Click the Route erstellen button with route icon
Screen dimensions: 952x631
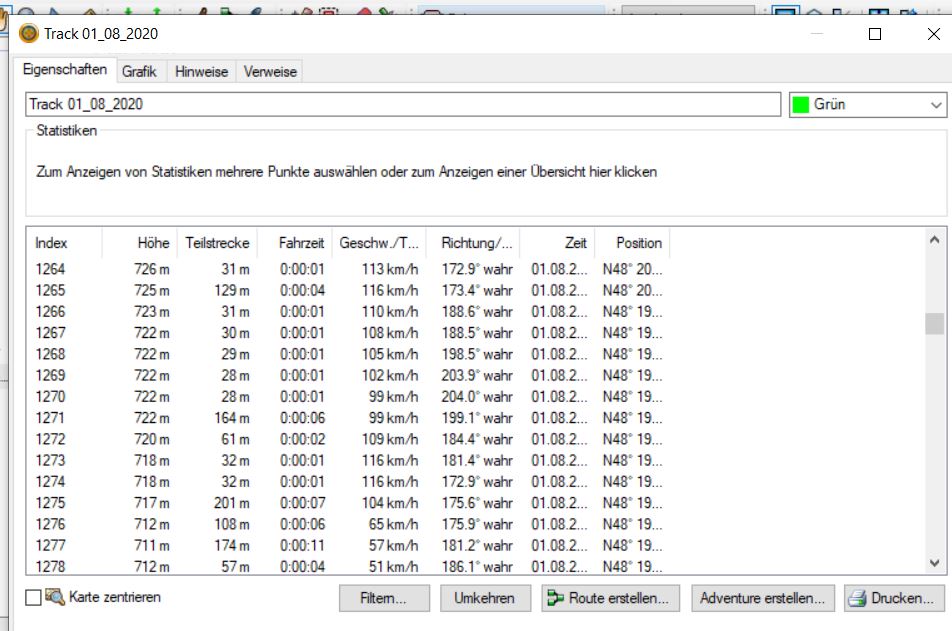click(611, 599)
